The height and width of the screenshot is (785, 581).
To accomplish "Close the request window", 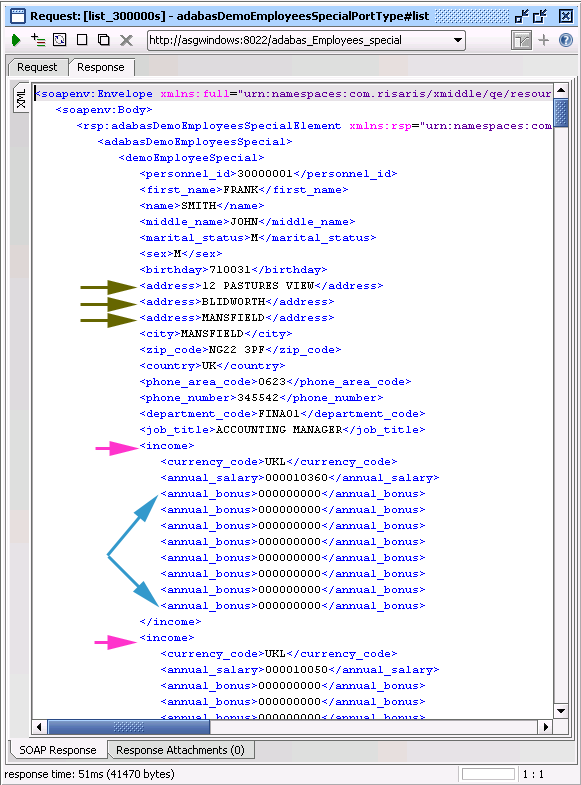I will coord(565,16).
